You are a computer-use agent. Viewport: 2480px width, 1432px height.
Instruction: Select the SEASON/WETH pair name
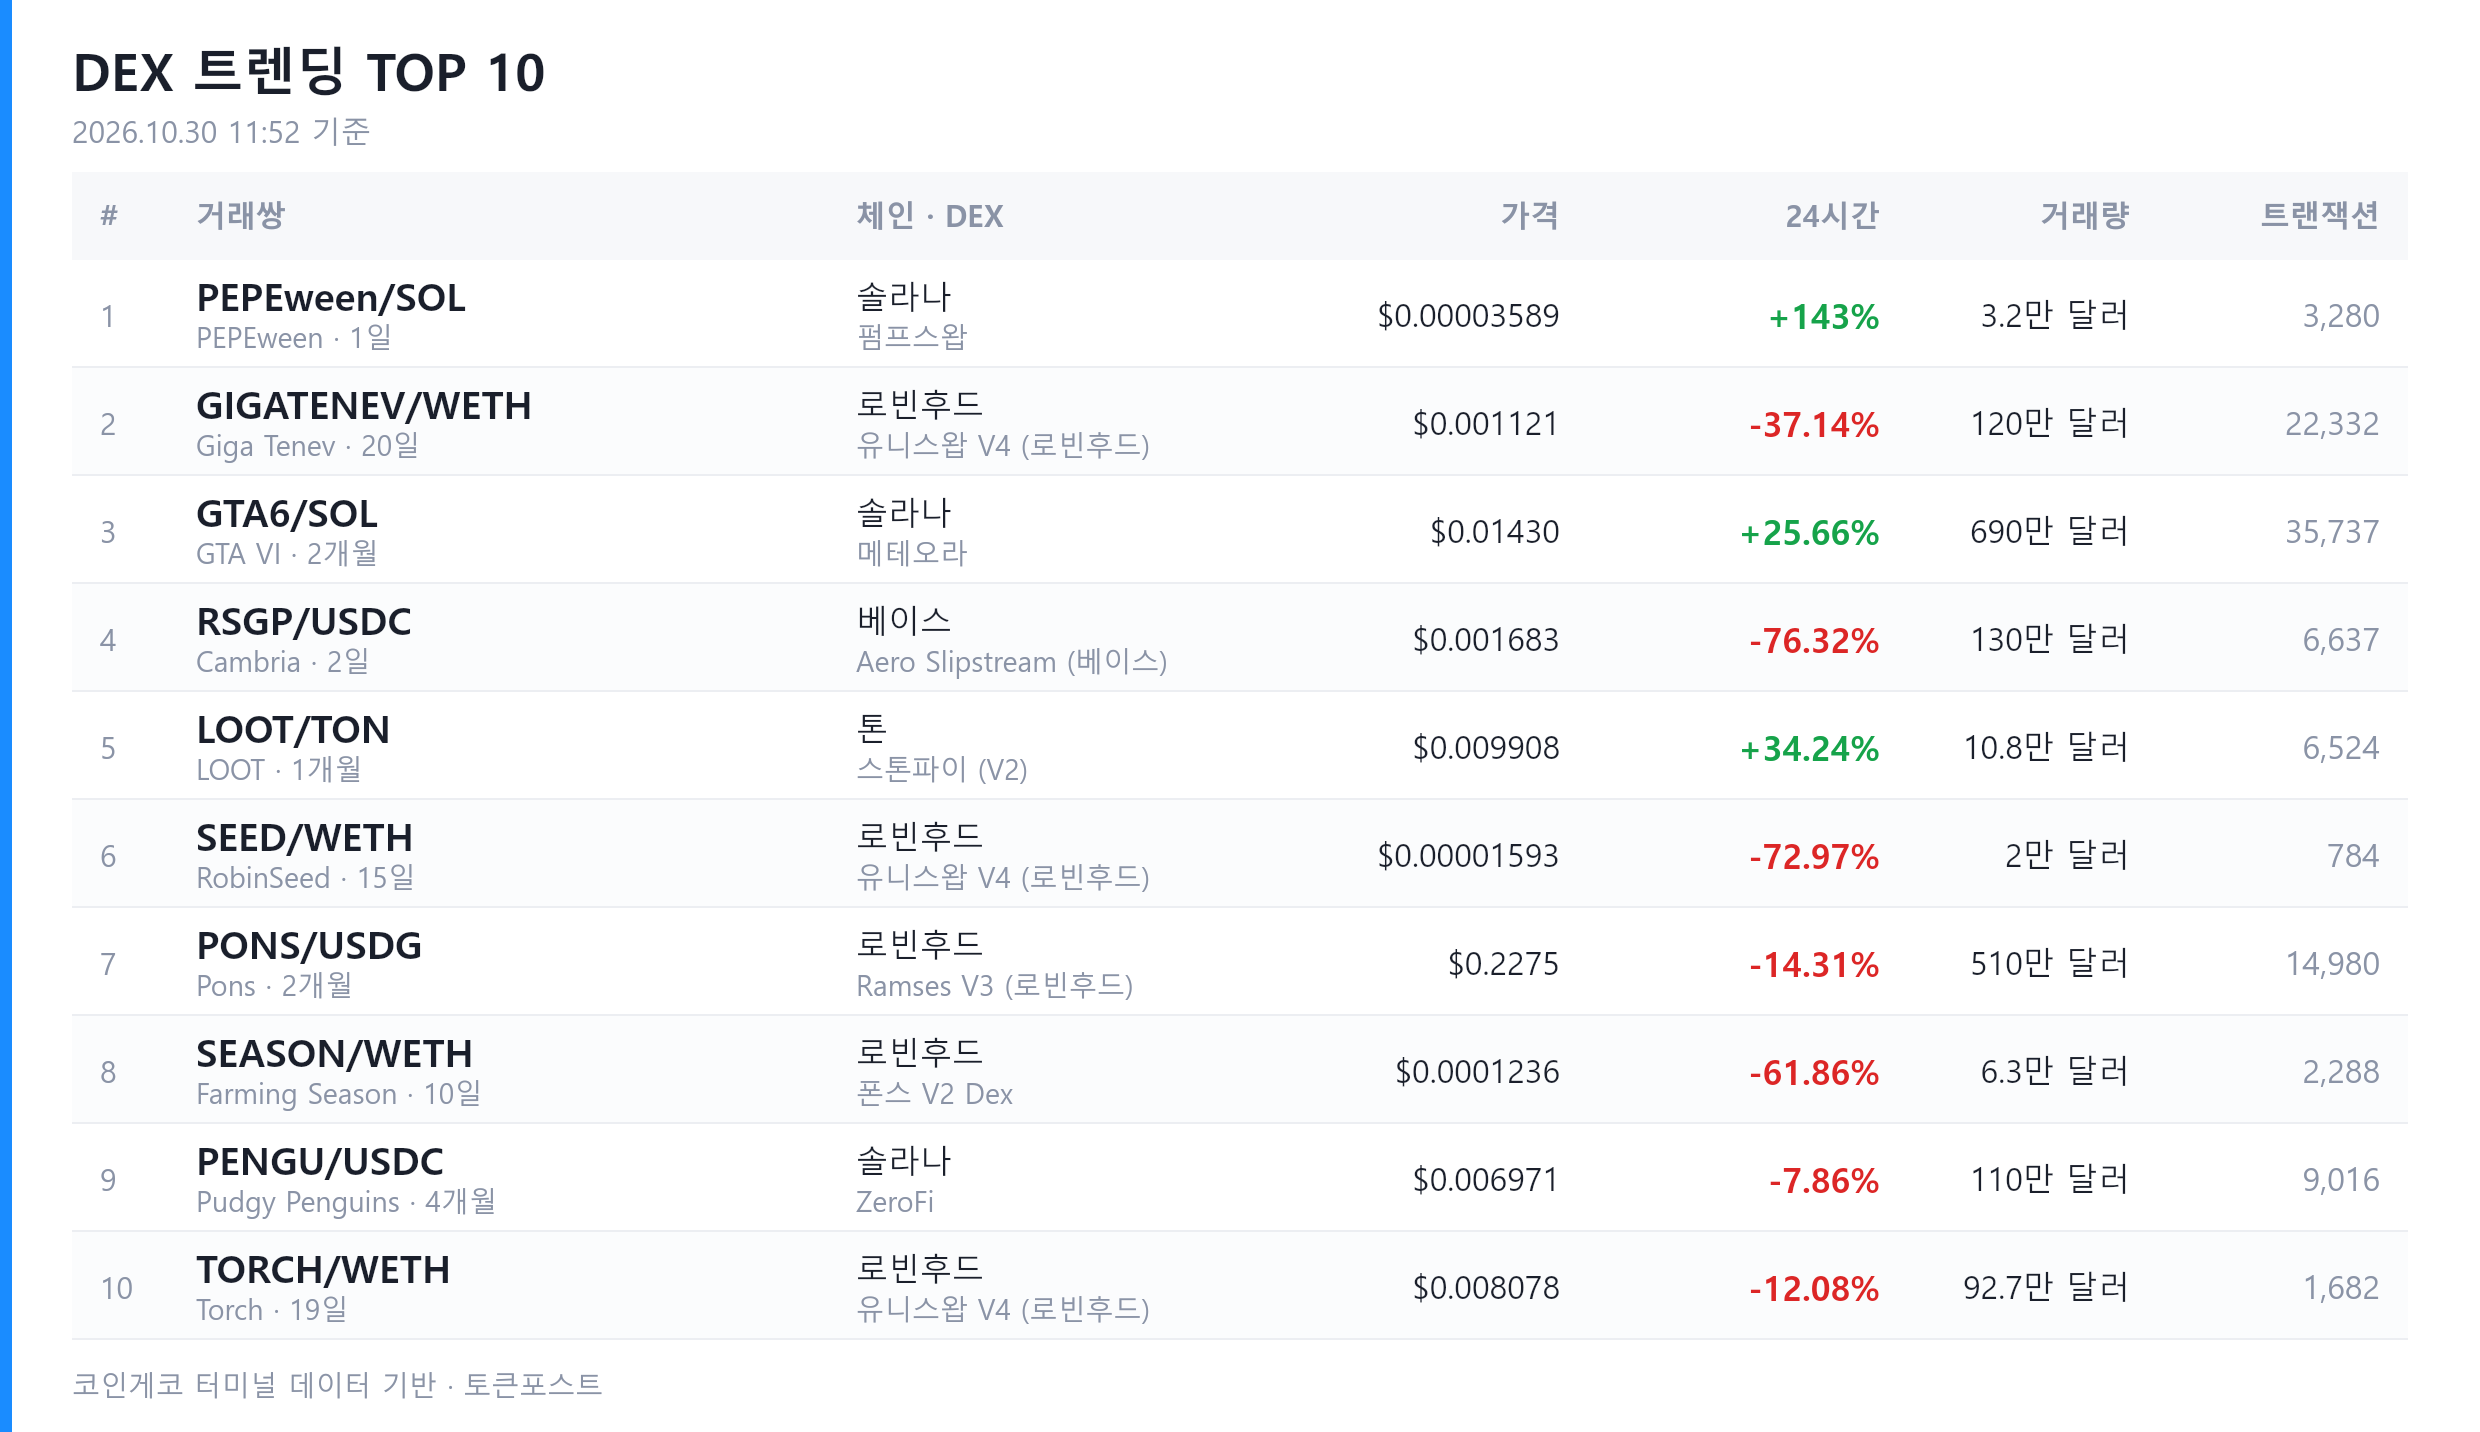334,1054
